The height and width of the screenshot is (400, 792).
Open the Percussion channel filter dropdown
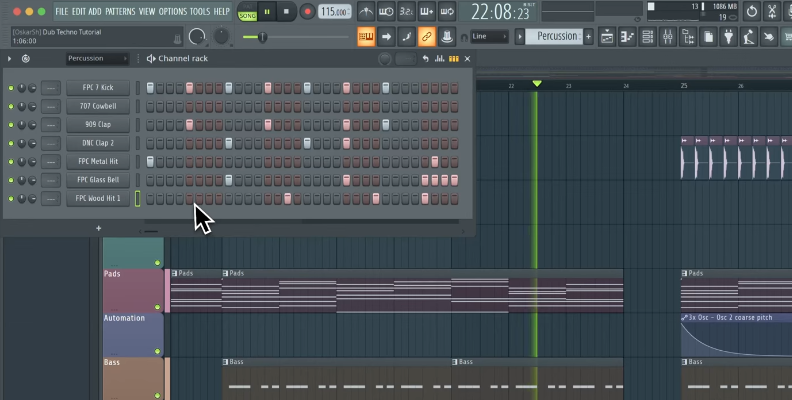[x=97, y=59]
